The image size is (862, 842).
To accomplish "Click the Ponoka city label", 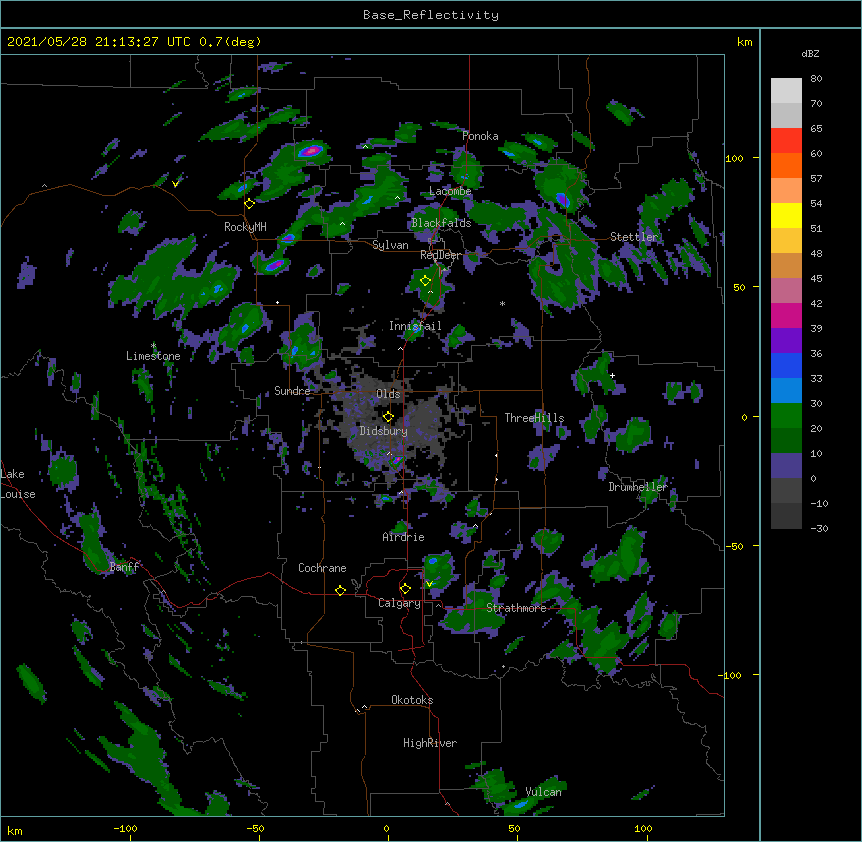I will (x=480, y=136).
